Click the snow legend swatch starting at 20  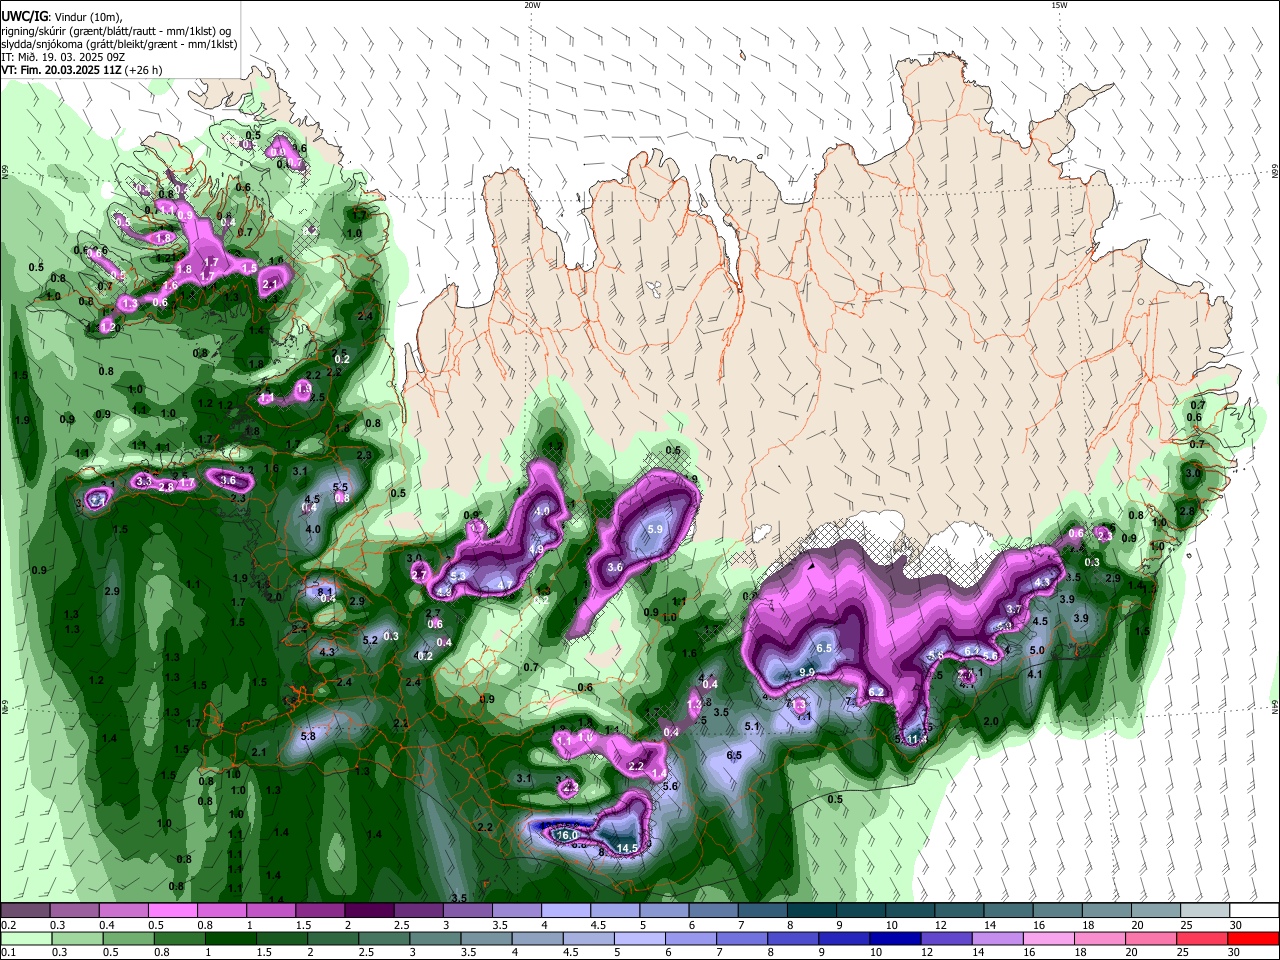[1155, 911]
